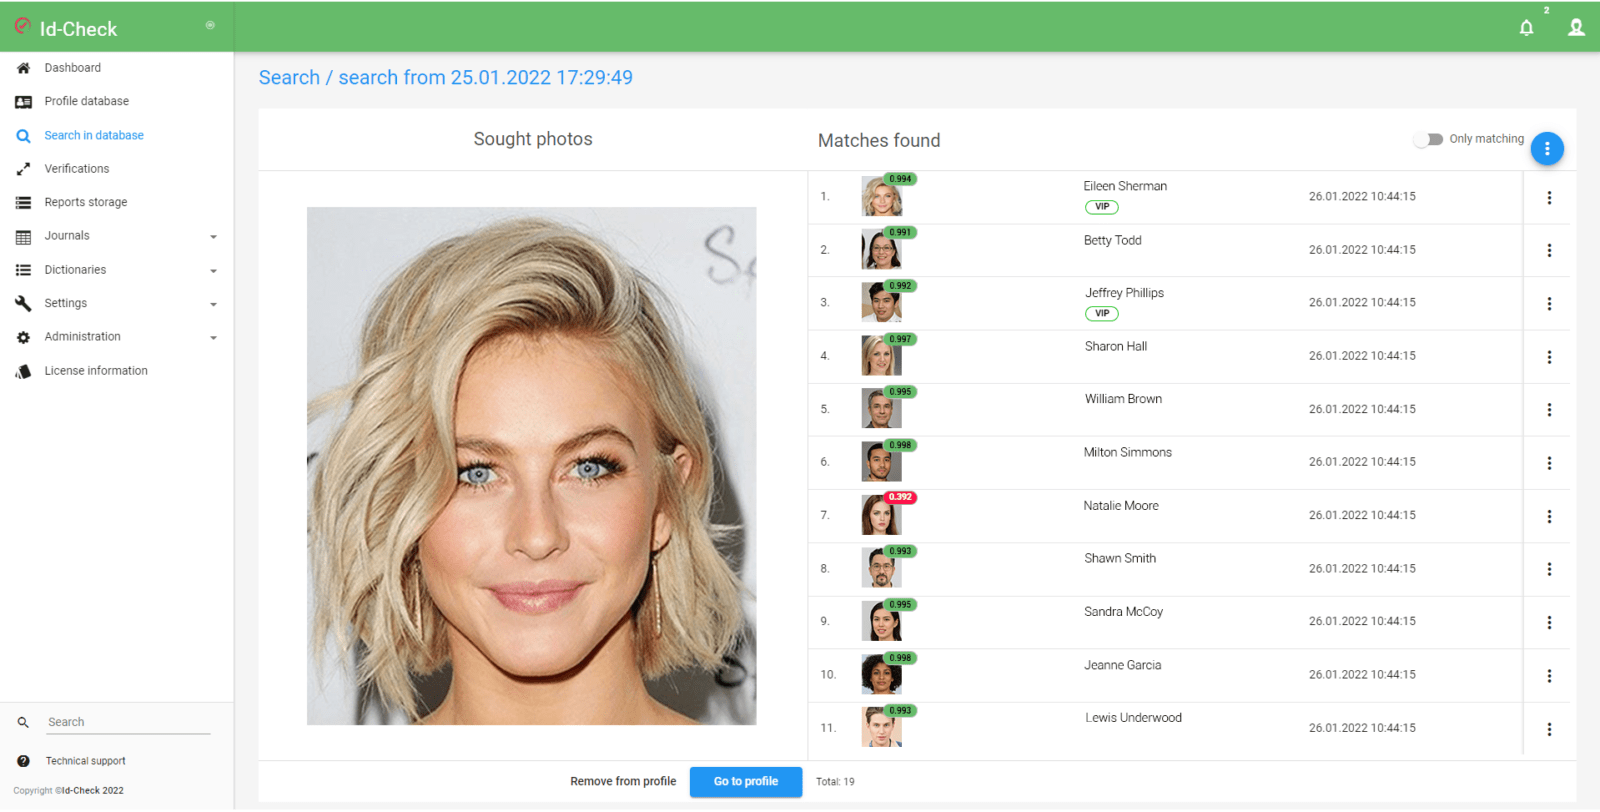The width and height of the screenshot is (1600, 812).
Task: Go to Reports storage in sidebar
Action: [85, 202]
